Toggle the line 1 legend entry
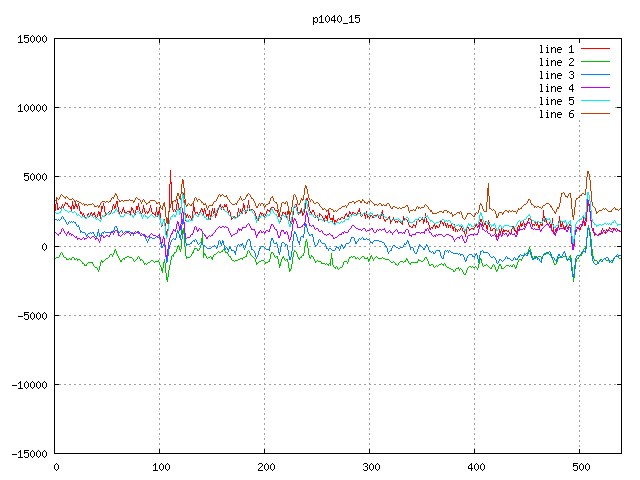Image resolution: width=640 pixels, height=480 pixels. [557, 49]
